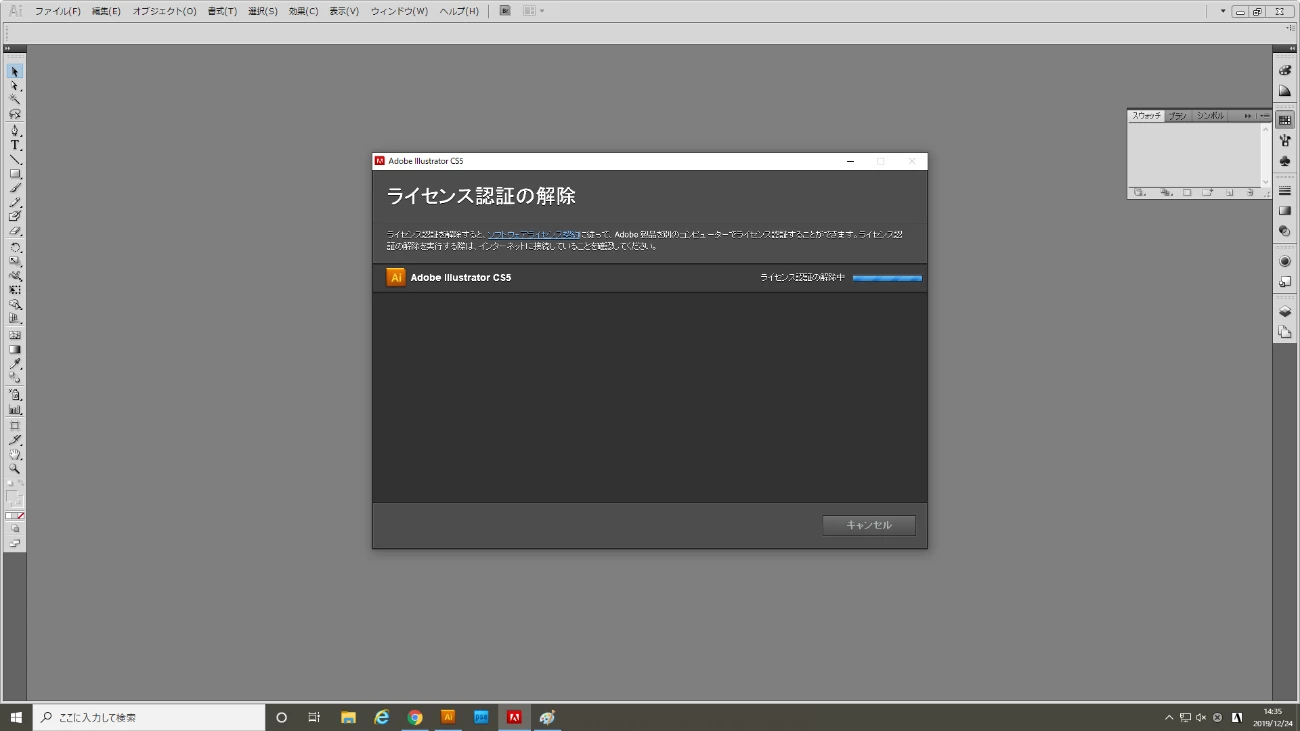Select the Pen tool
The width and height of the screenshot is (1300, 731).
click(x=15, y=130)
